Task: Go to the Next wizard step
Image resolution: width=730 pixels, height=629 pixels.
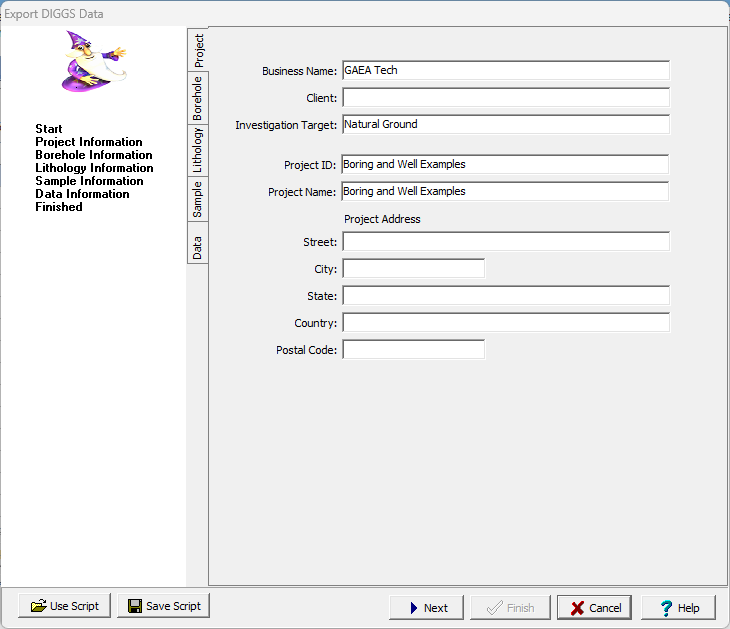Action: (x=426, y=607)
